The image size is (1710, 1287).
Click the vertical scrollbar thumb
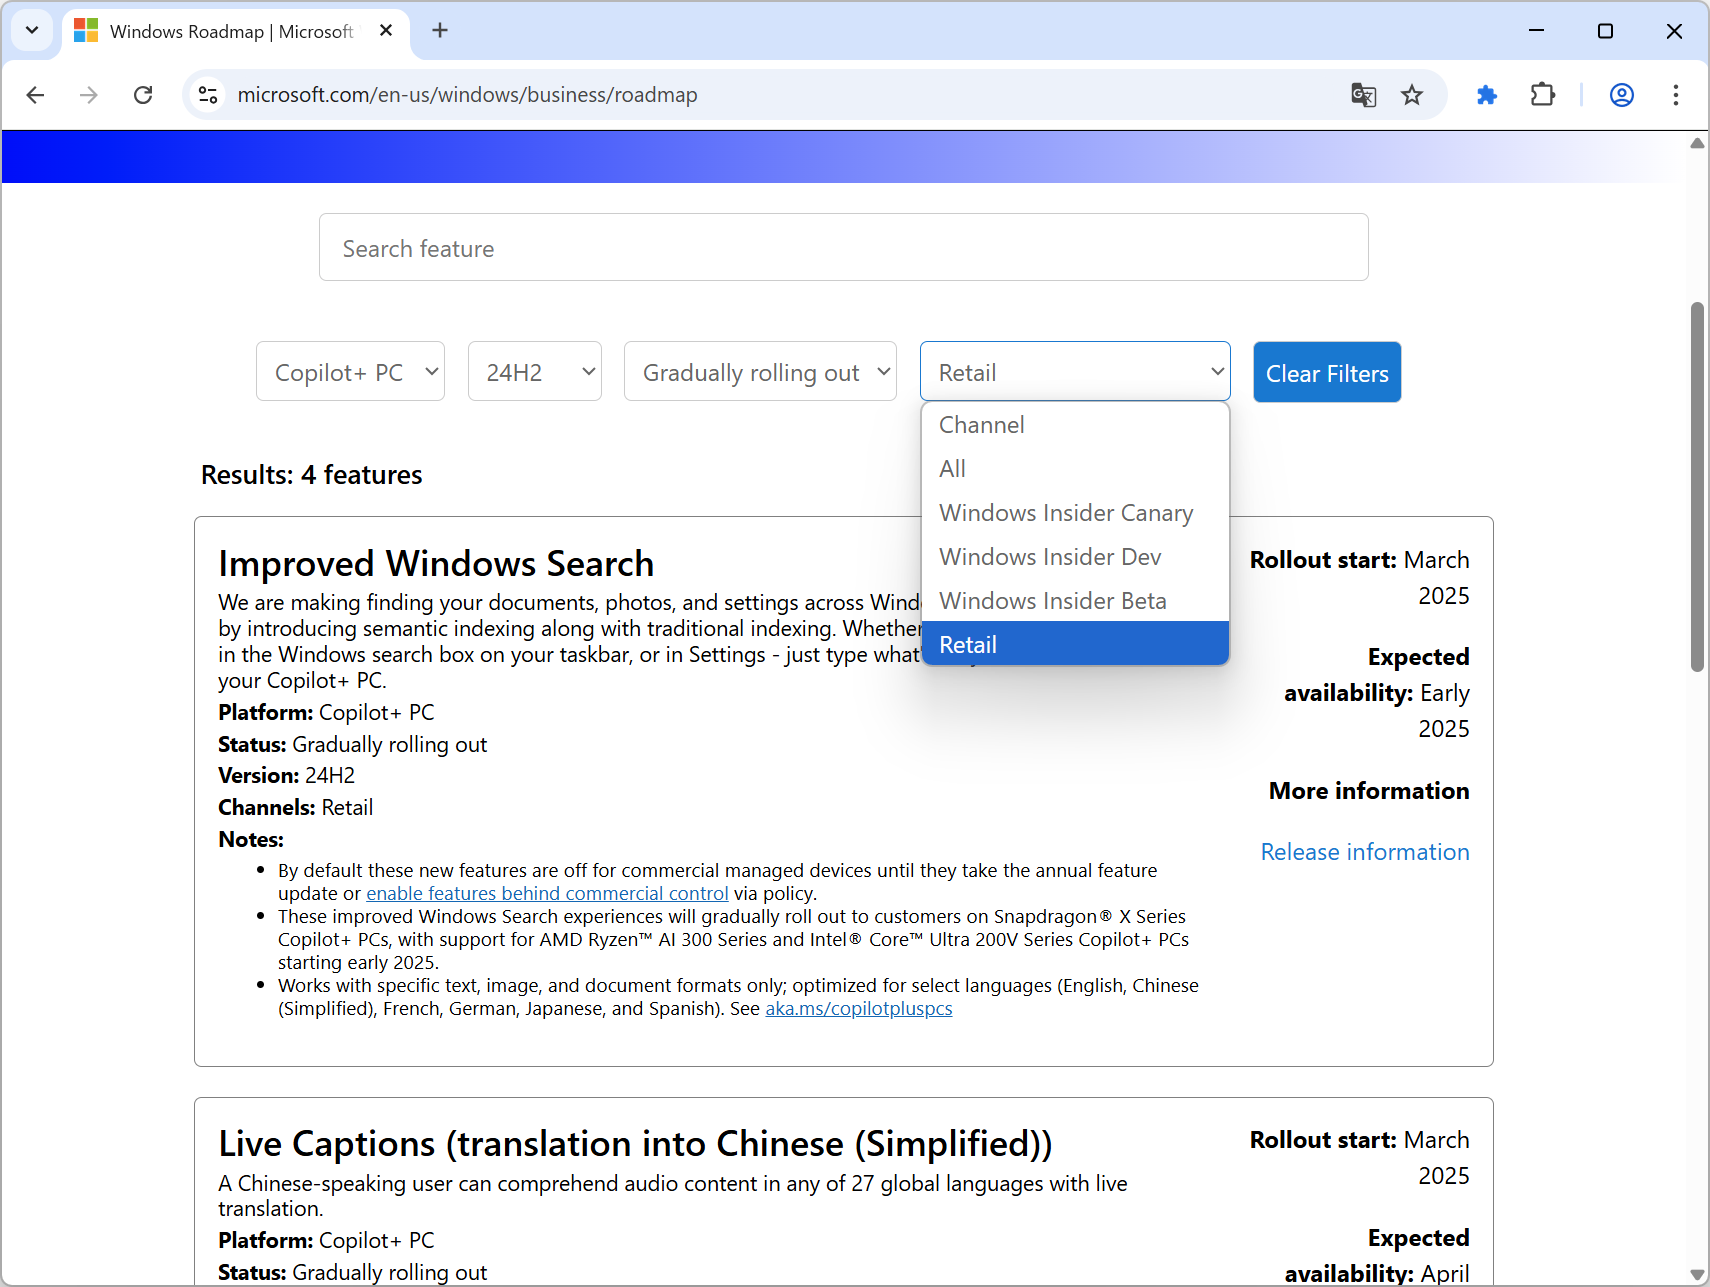tap(1697, 487)
